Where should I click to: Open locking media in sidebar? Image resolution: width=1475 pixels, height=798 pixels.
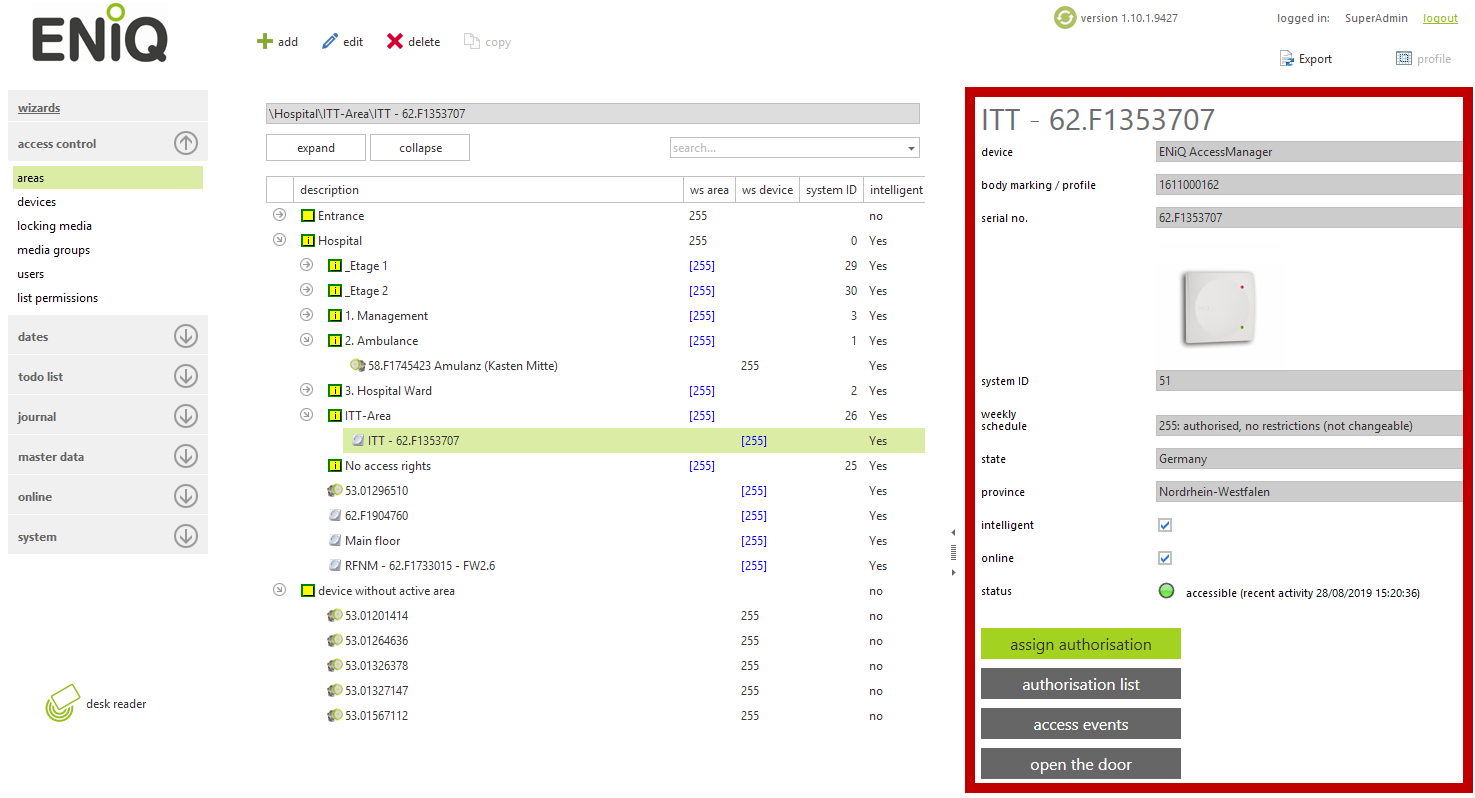tap(54, 226)
